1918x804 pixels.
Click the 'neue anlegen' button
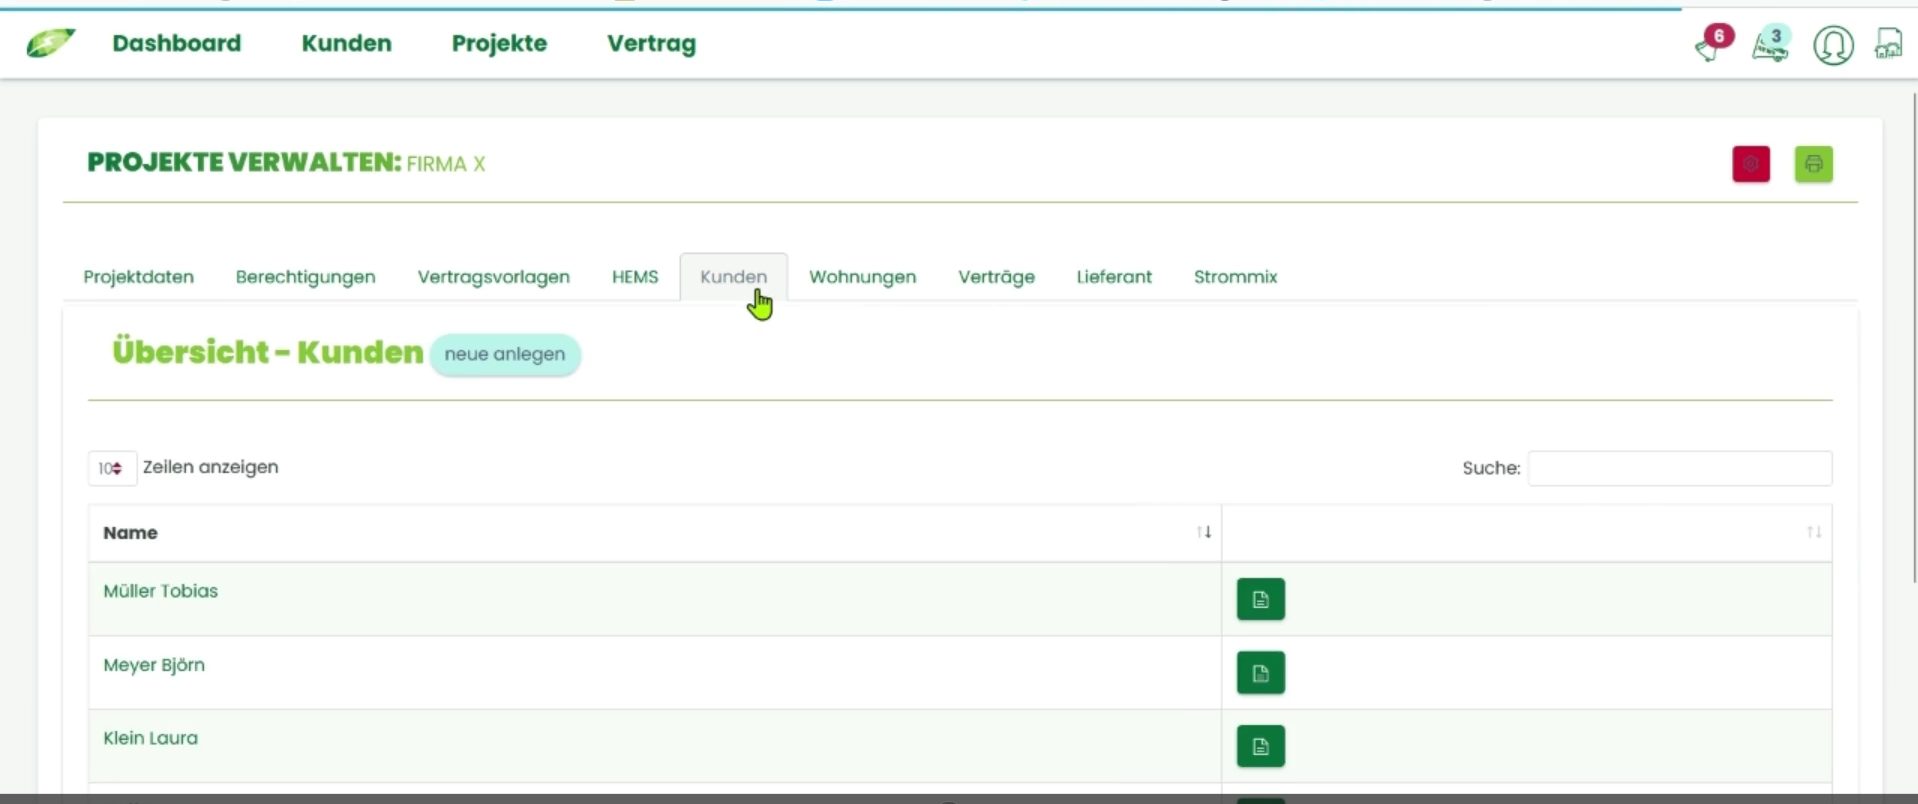click(505, 355)
